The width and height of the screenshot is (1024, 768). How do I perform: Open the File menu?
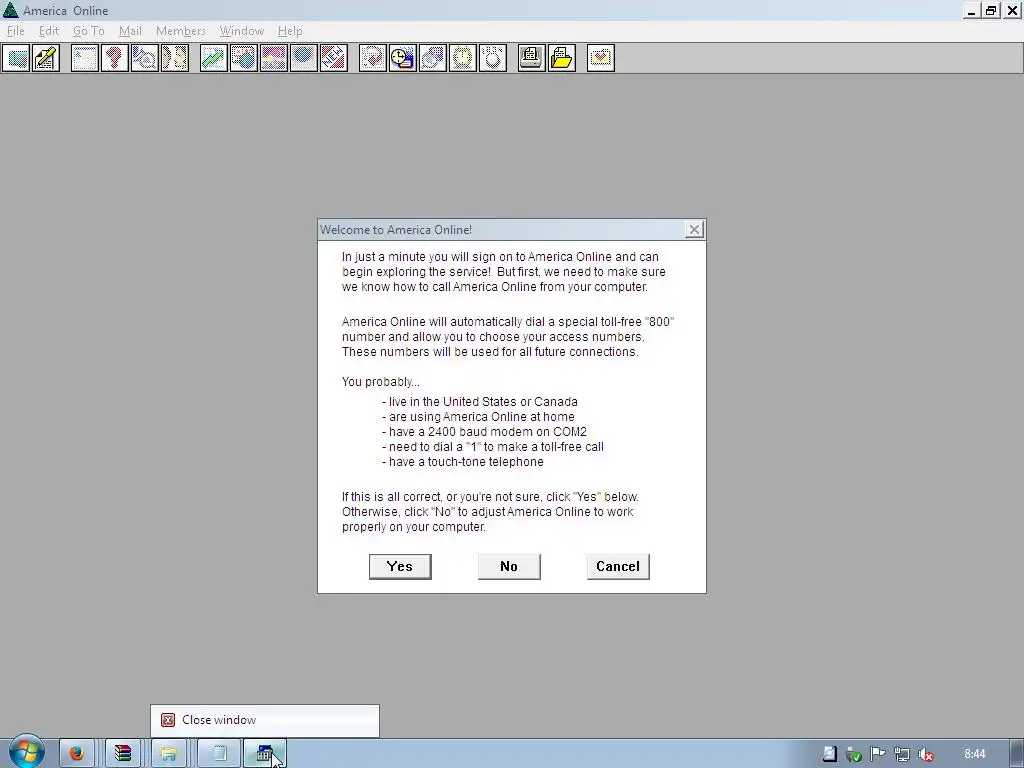click(x=16, y=31)
